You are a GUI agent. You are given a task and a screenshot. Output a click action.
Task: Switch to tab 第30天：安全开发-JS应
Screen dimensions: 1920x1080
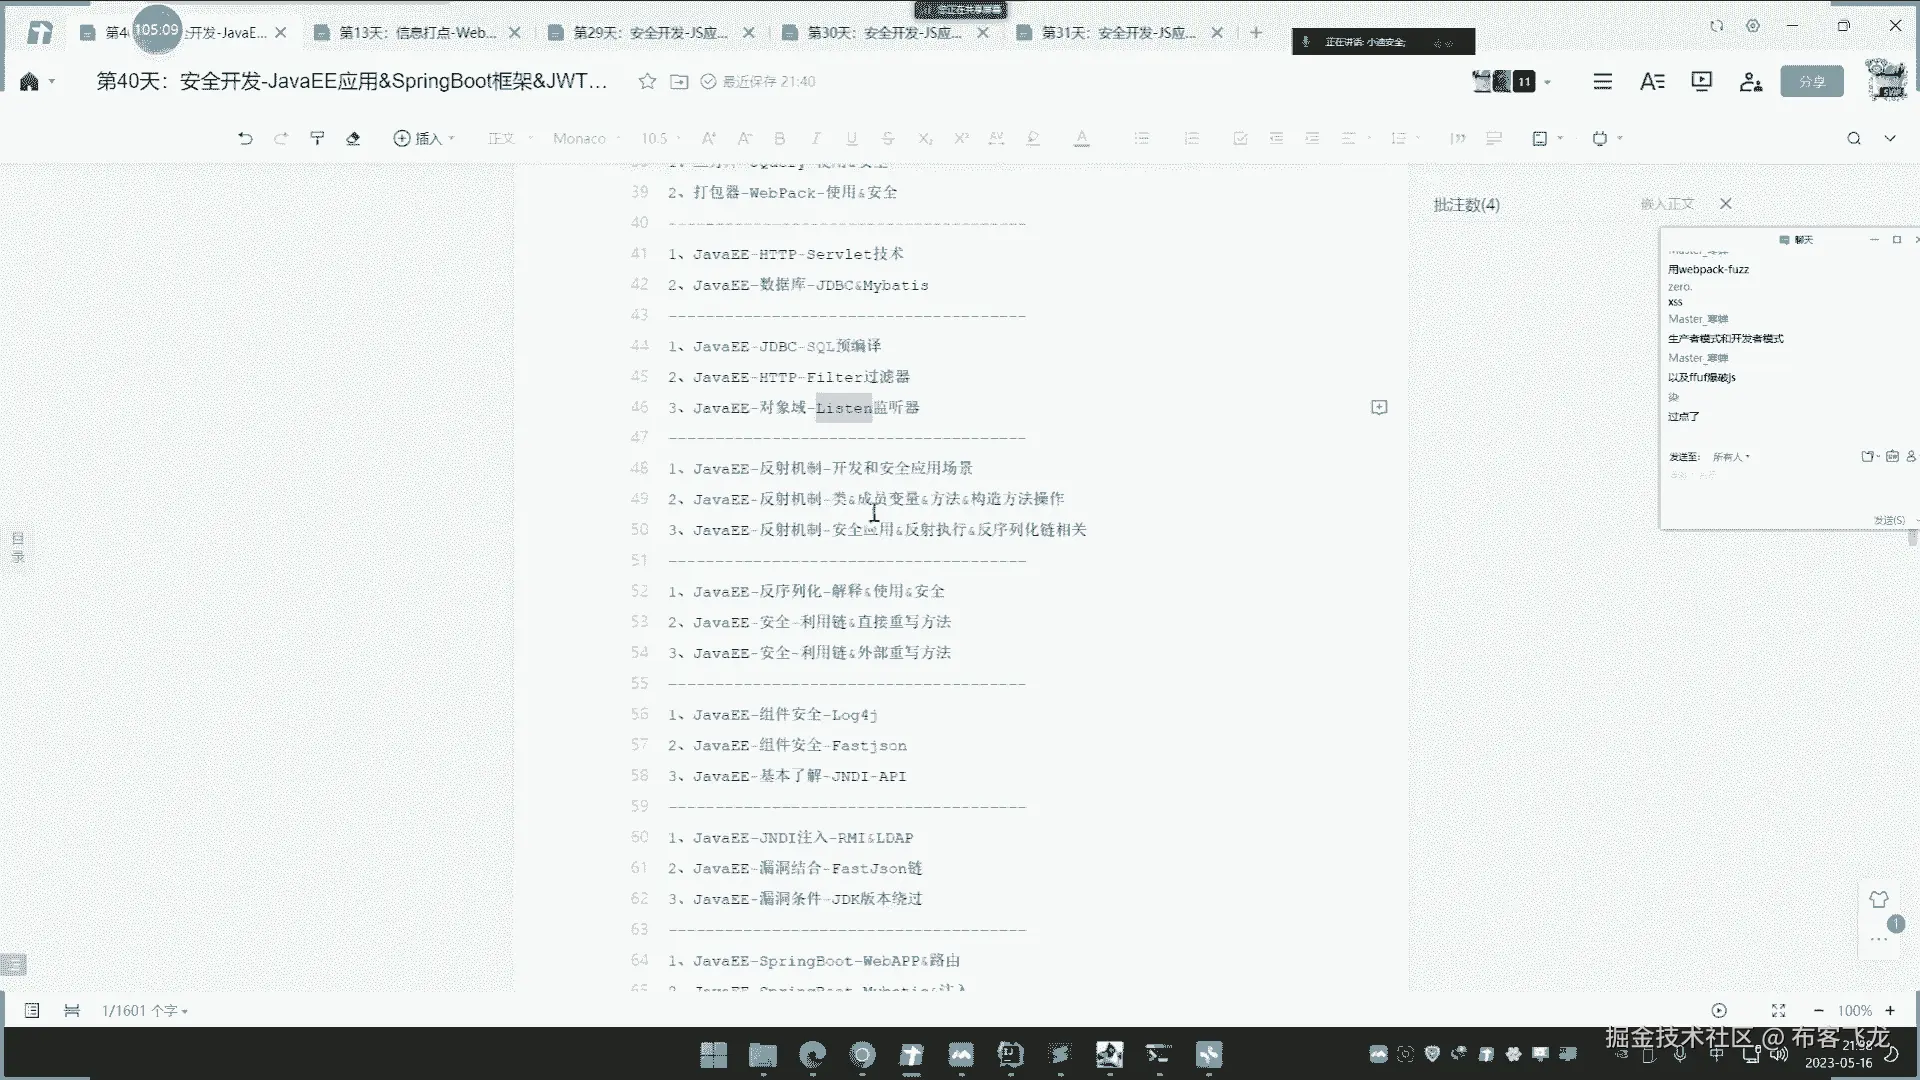[x=884, y=32]
